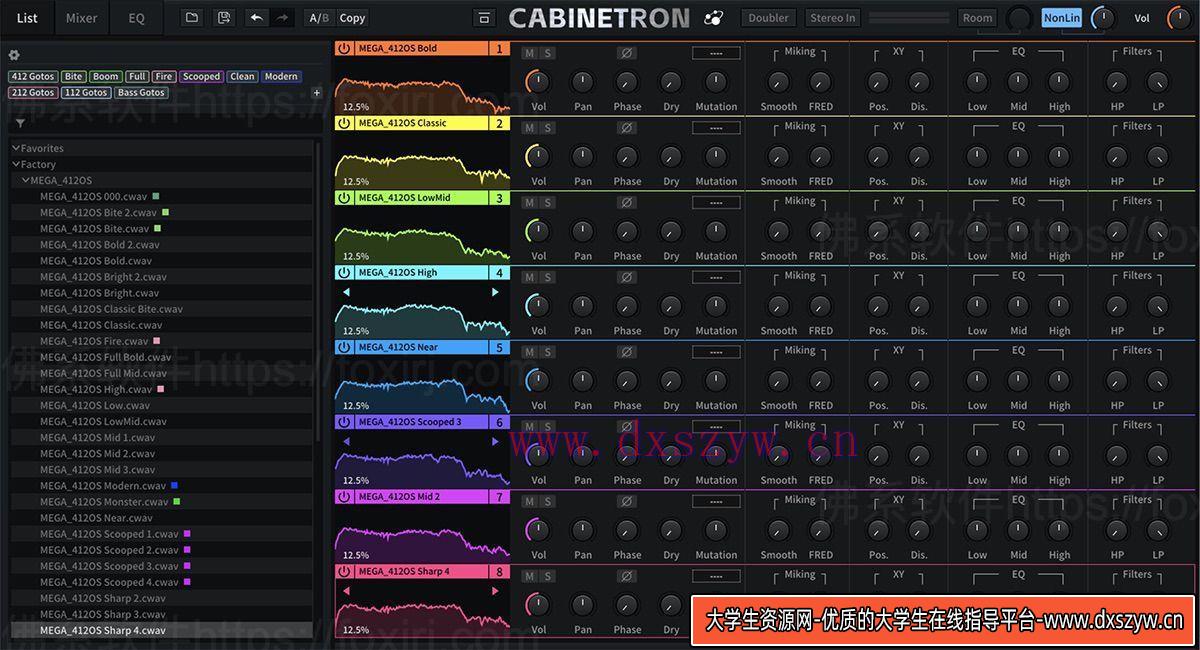This screenshot has height=650, width=1200.
Task: Collapse the MEGA_412OS folder
Action: pyautogui.click(x=26, y=180)
